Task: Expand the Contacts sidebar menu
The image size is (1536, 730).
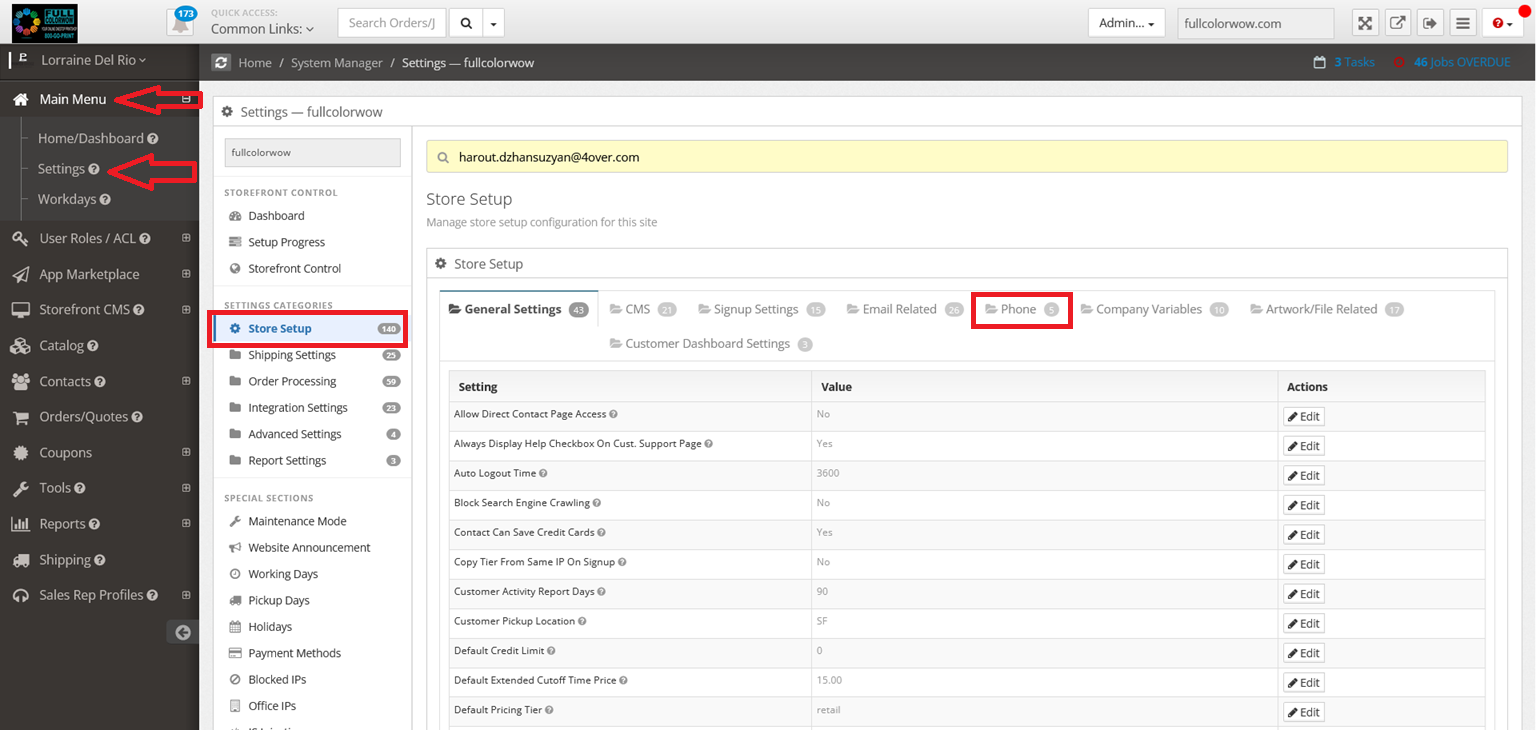Action: (186, 381)
